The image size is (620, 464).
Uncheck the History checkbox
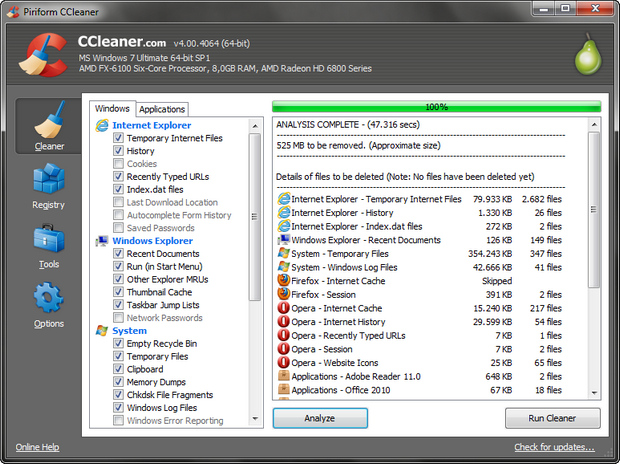pos(118,151)
